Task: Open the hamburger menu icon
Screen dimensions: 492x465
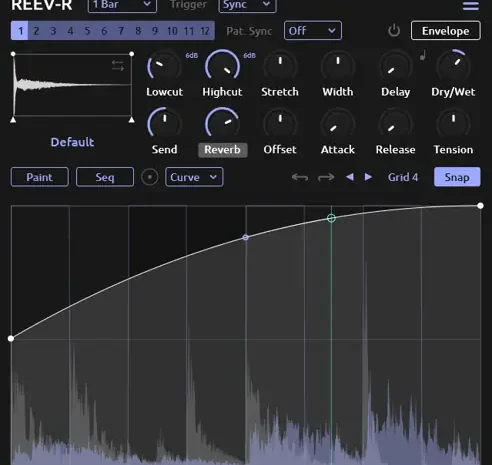Action: point(471,5)
